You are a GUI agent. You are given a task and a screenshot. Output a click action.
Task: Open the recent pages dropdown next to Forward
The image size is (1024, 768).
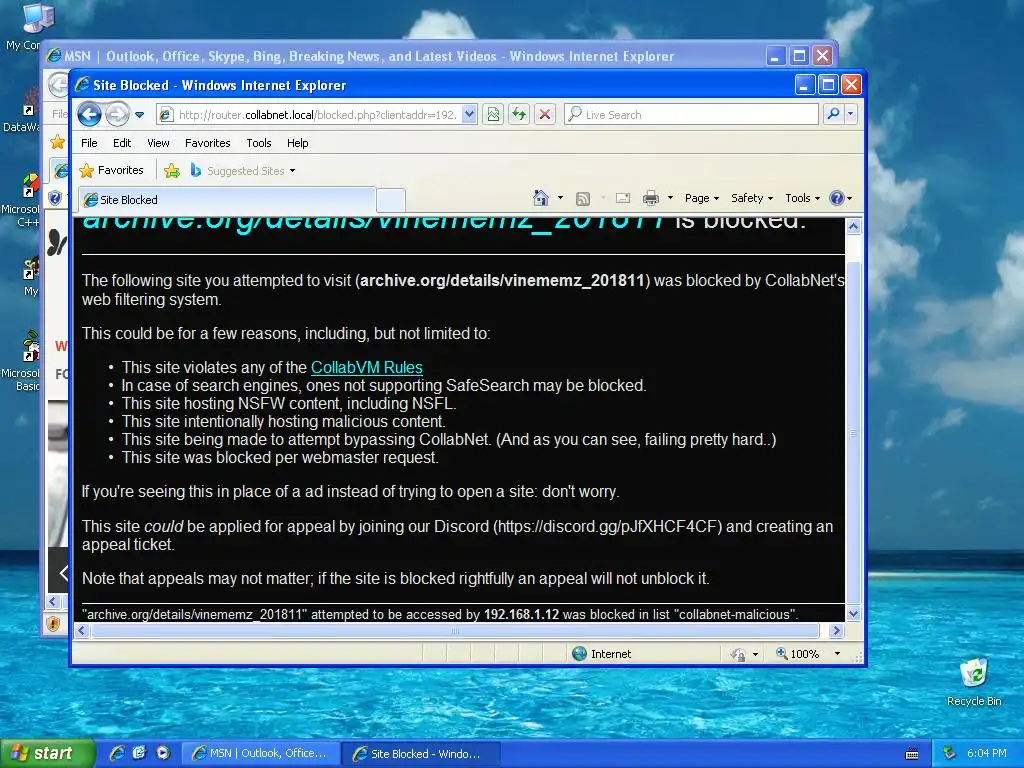(x=139, y=115)
